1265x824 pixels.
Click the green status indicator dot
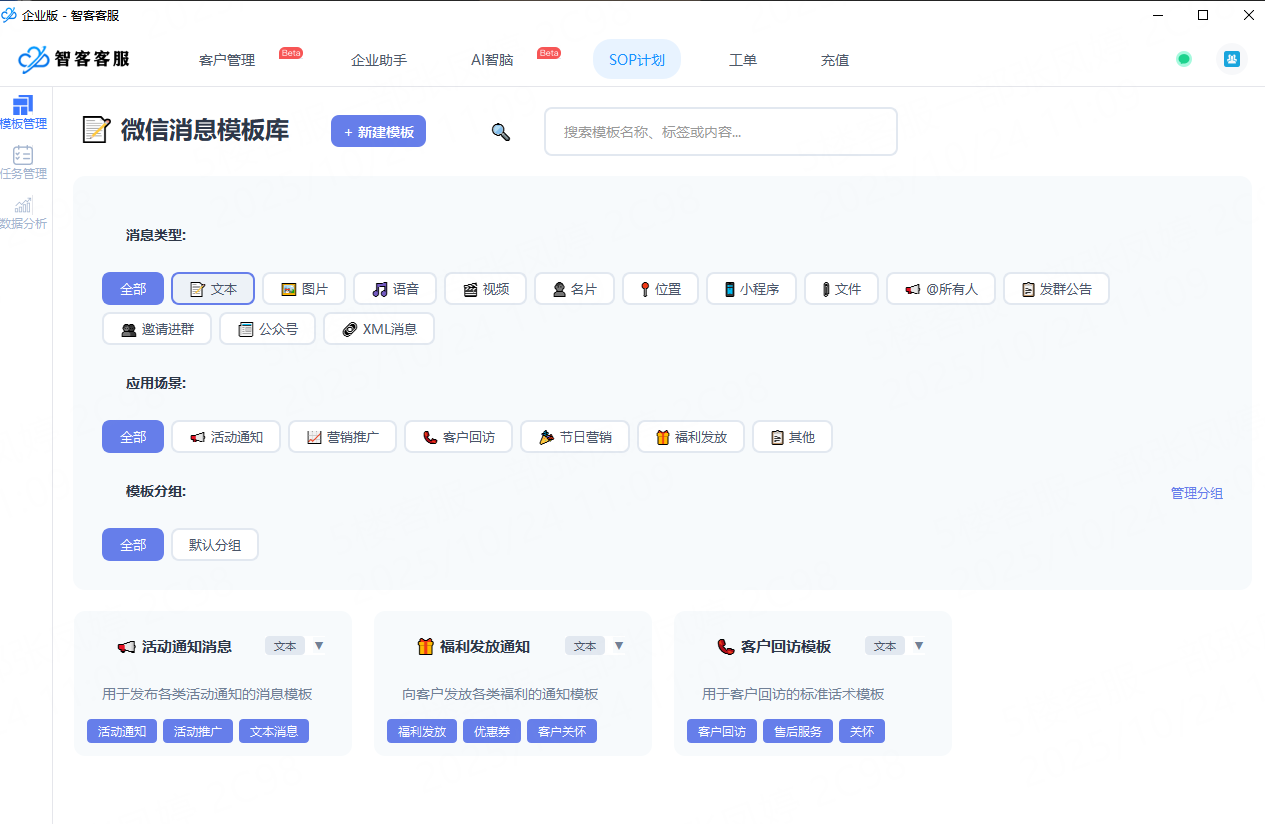(x=1183, y=59)
